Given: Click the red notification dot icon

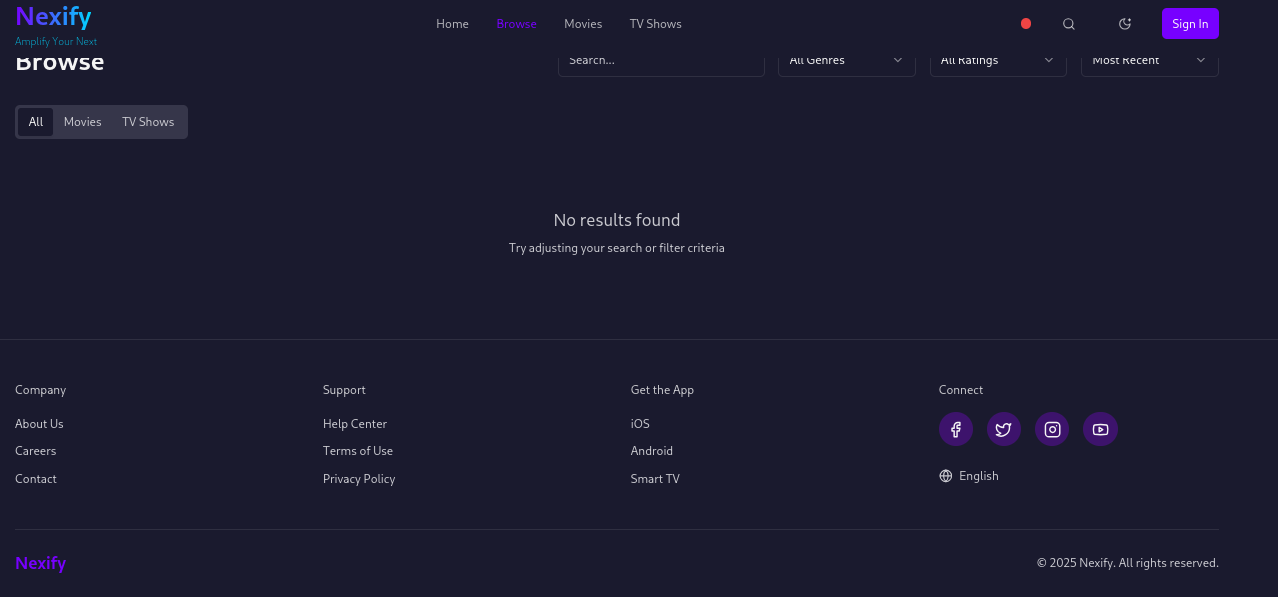Looking at the screenshot, I should (x=1026, y=24).
